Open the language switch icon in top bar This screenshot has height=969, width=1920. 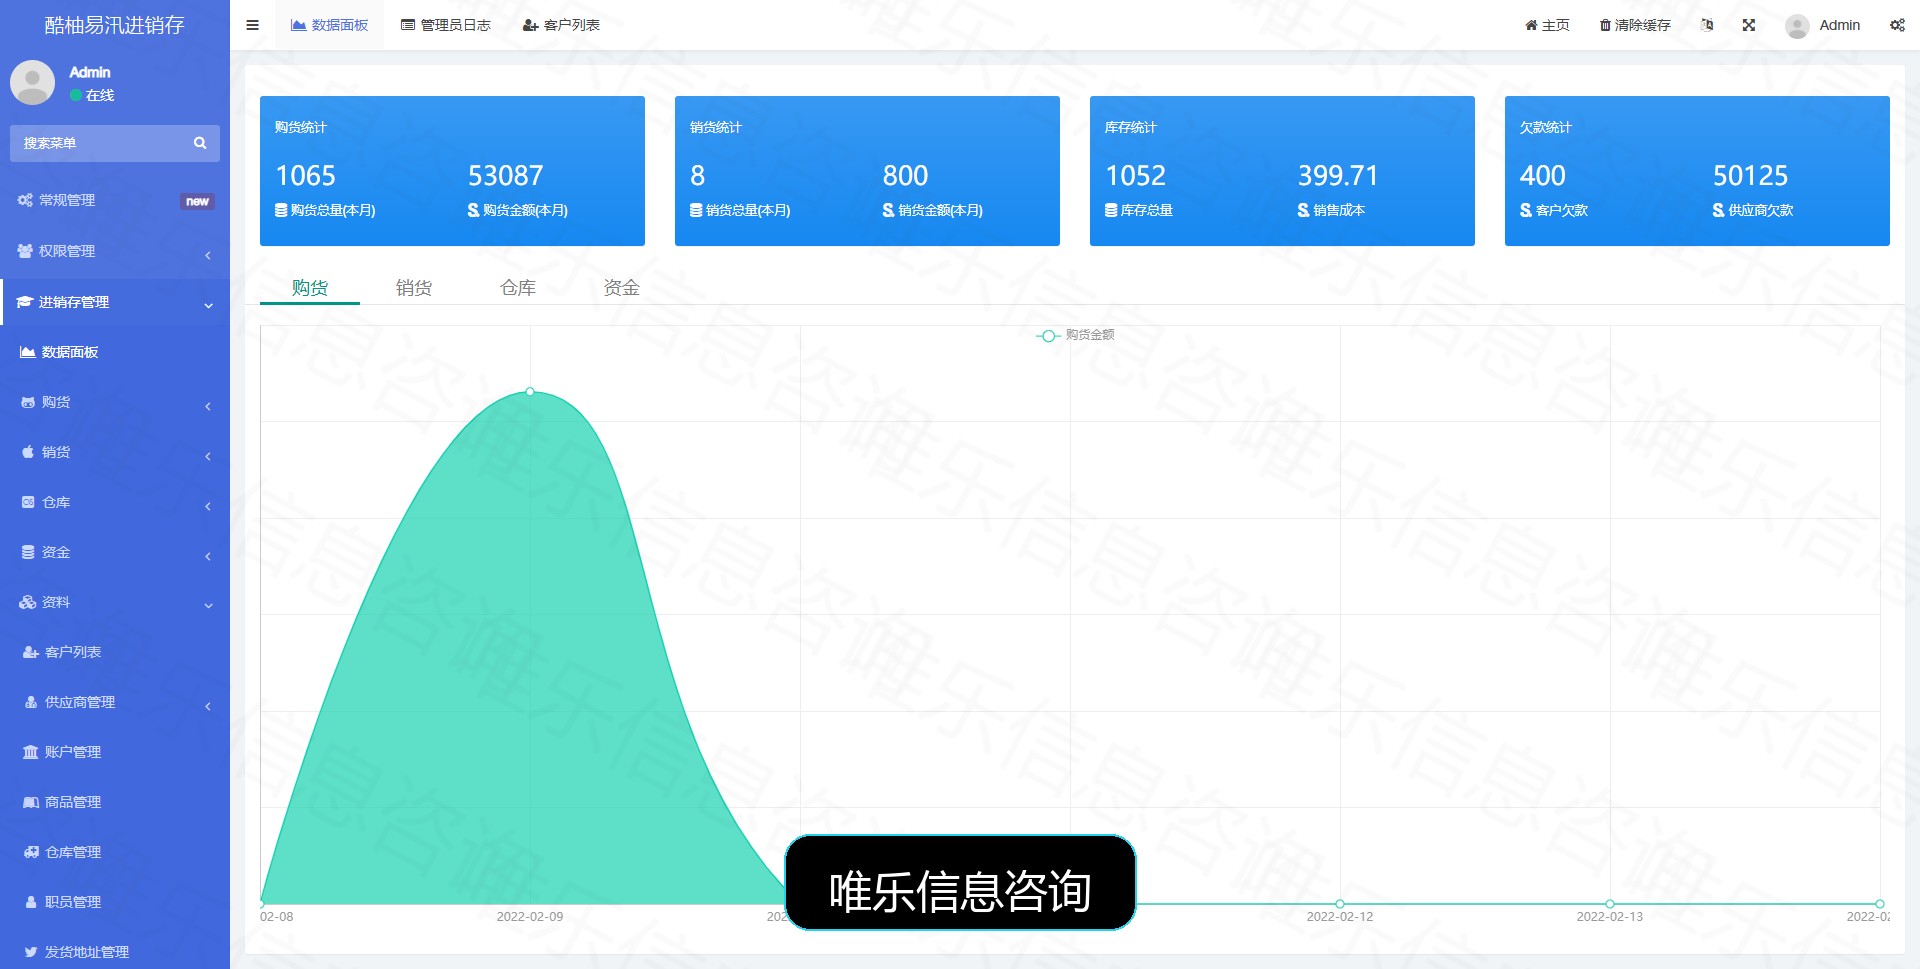[1707, 25]
